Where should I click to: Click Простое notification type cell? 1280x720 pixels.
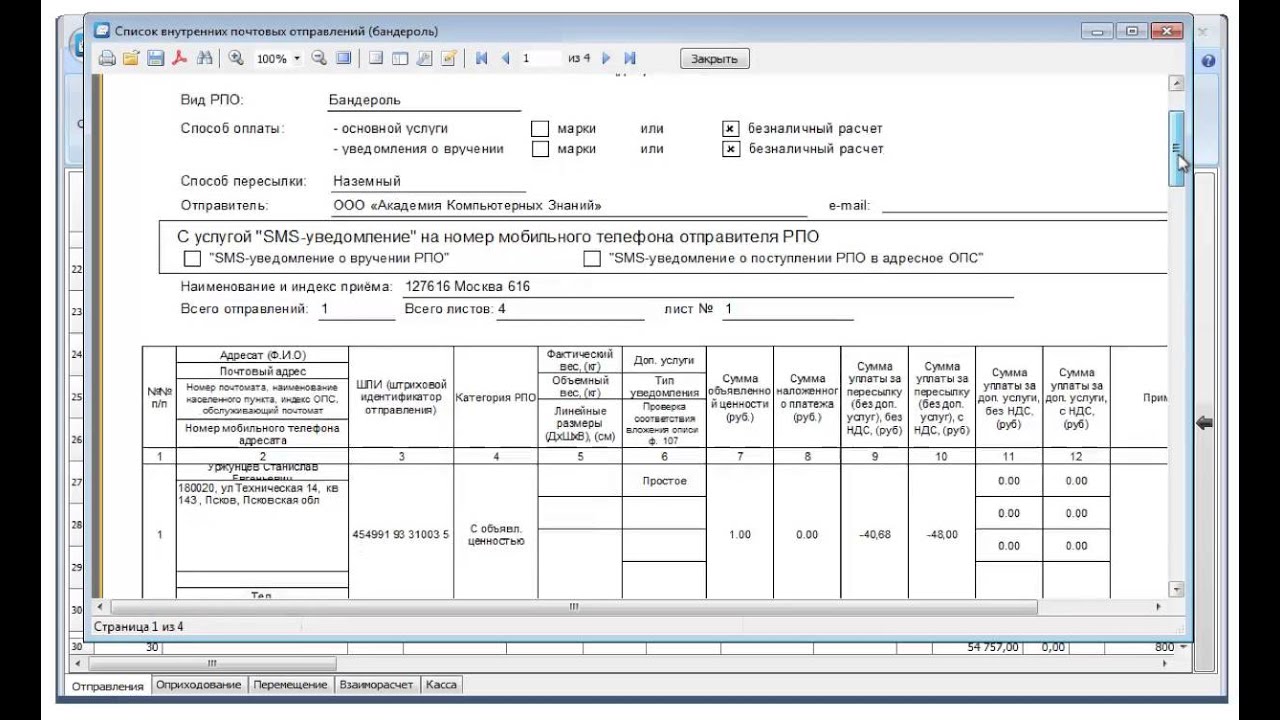(664, 481)
